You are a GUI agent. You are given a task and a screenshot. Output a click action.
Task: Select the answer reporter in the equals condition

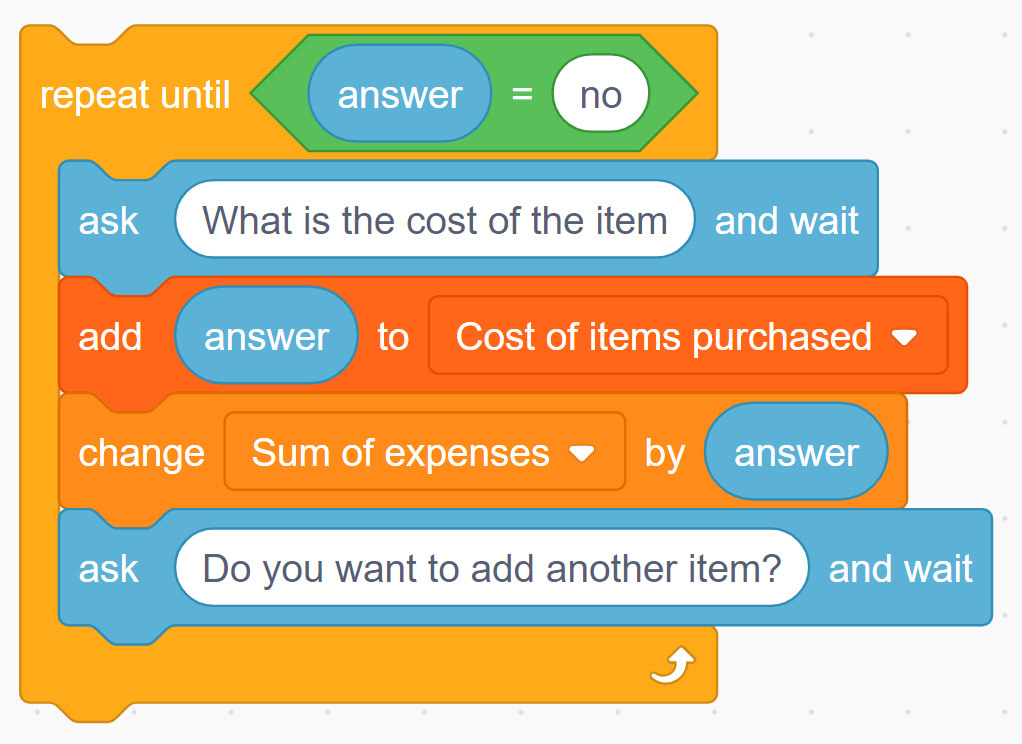tap(400, 96)
